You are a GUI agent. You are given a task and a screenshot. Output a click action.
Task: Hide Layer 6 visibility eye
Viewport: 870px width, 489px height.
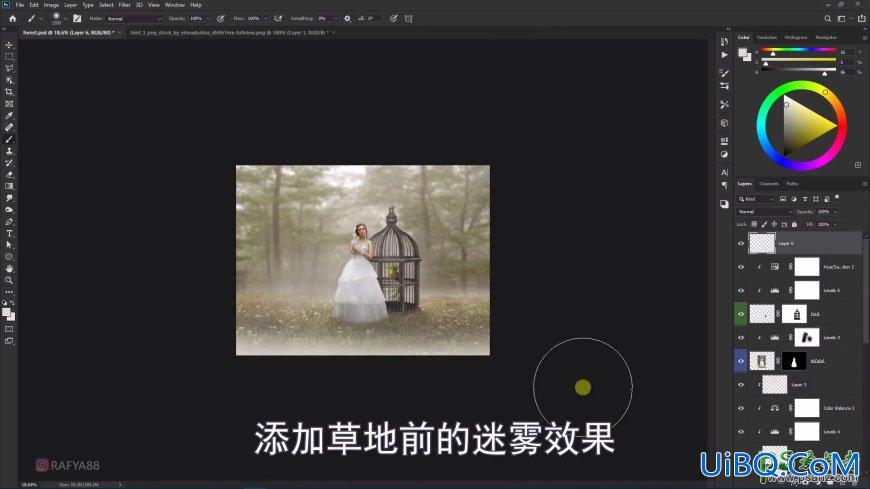(741, 243)
